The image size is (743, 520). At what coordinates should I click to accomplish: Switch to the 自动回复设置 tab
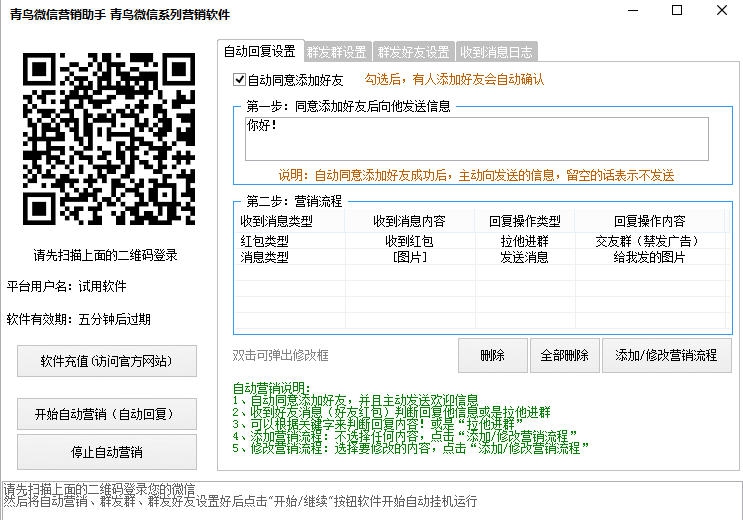click(260, 51)
